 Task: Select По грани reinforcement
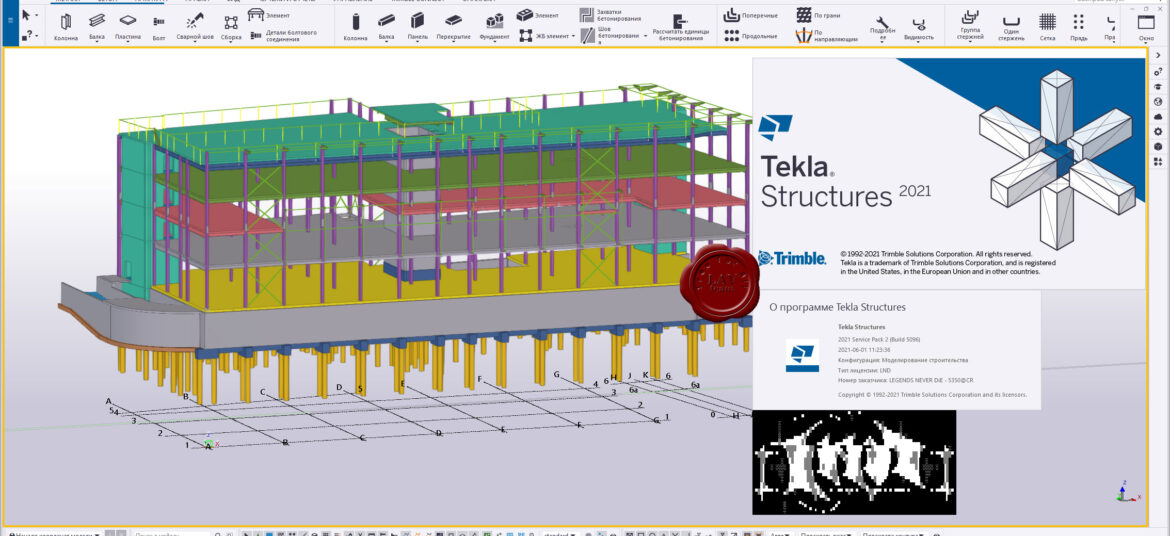[x=816, y=15]
